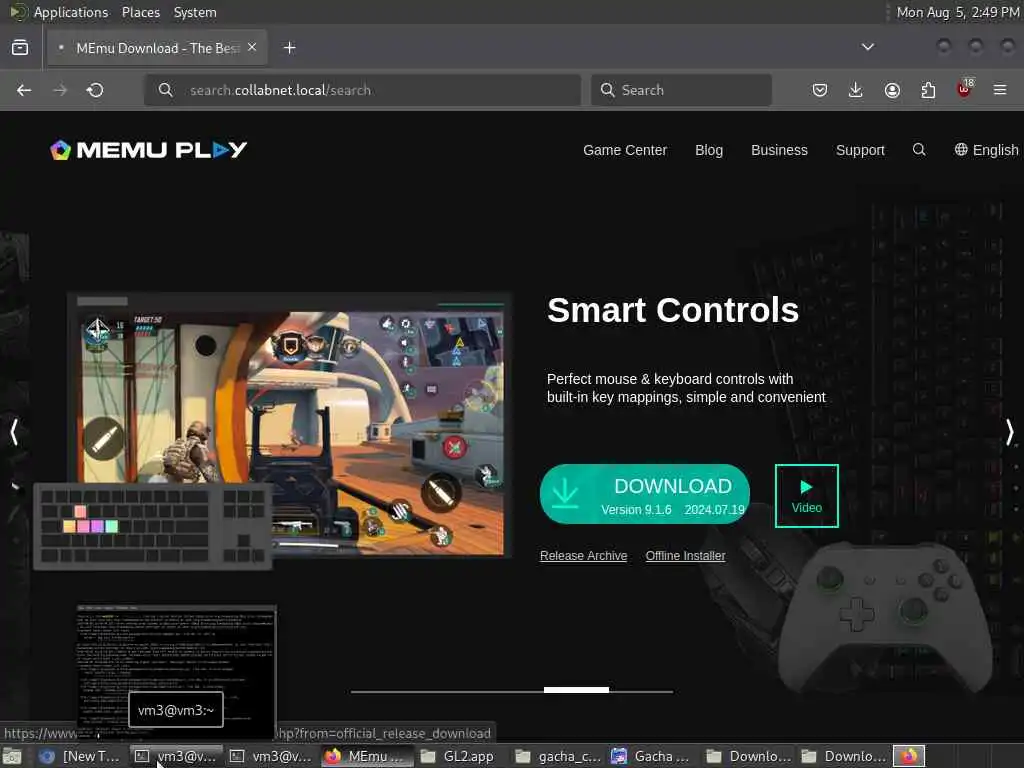This screenshot has width=1024, height=768.
Task: Open the Release Archive link
Action: pyautogui.click(x=583, y=556)
